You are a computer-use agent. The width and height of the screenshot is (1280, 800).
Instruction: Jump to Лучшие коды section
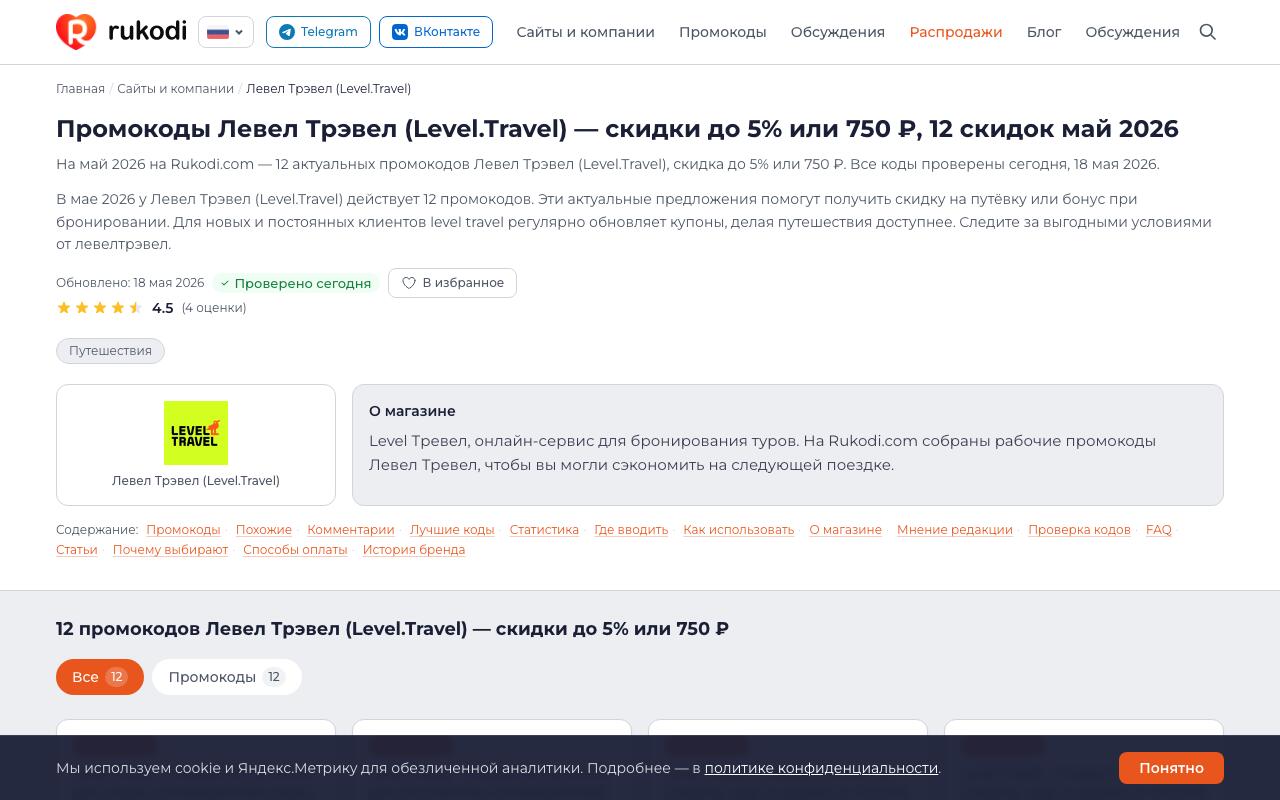point(452,530)
